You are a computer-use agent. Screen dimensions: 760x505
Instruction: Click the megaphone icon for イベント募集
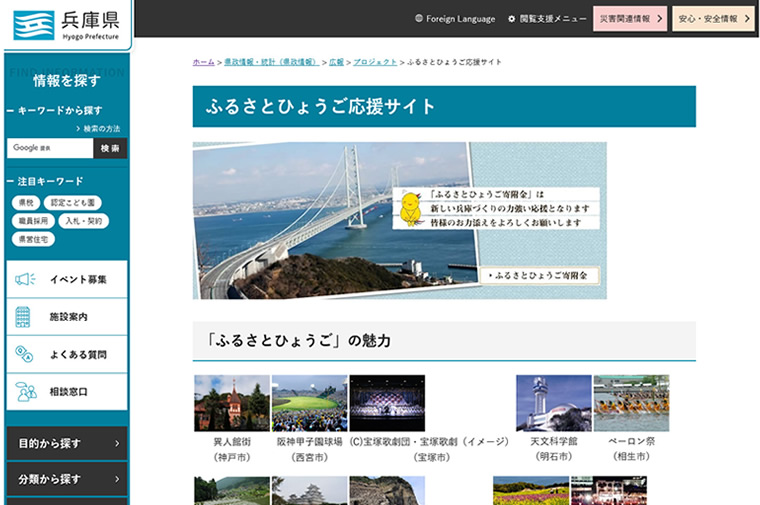pos(25,279)
